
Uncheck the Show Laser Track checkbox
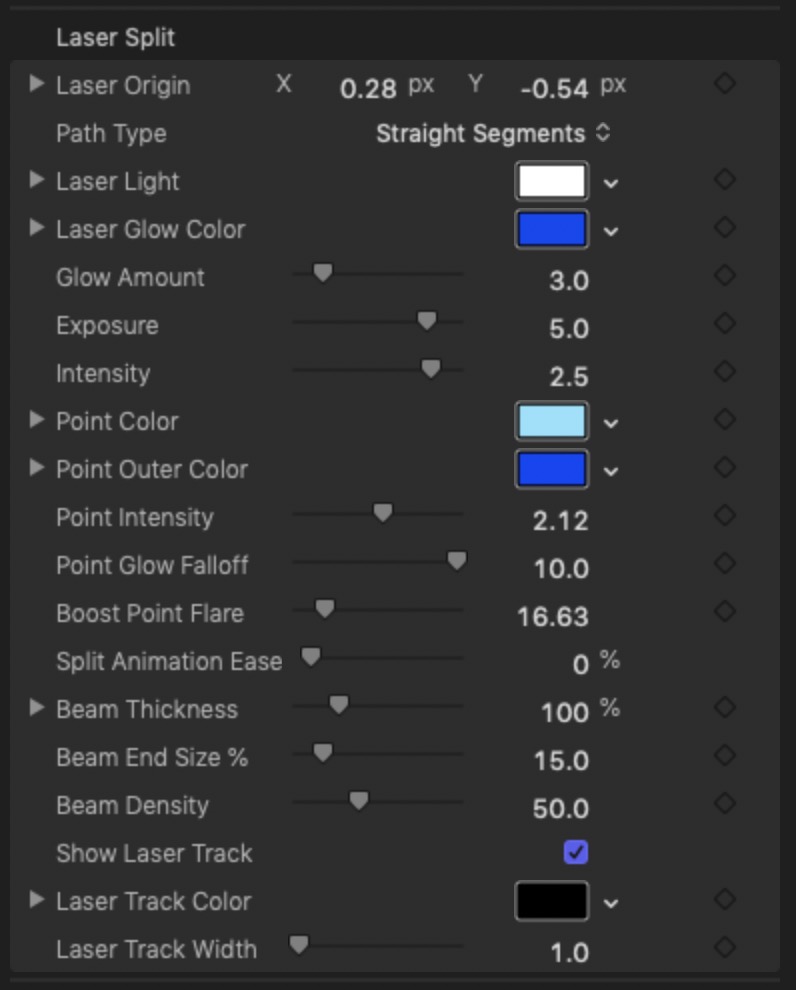(x=576, y=852)
